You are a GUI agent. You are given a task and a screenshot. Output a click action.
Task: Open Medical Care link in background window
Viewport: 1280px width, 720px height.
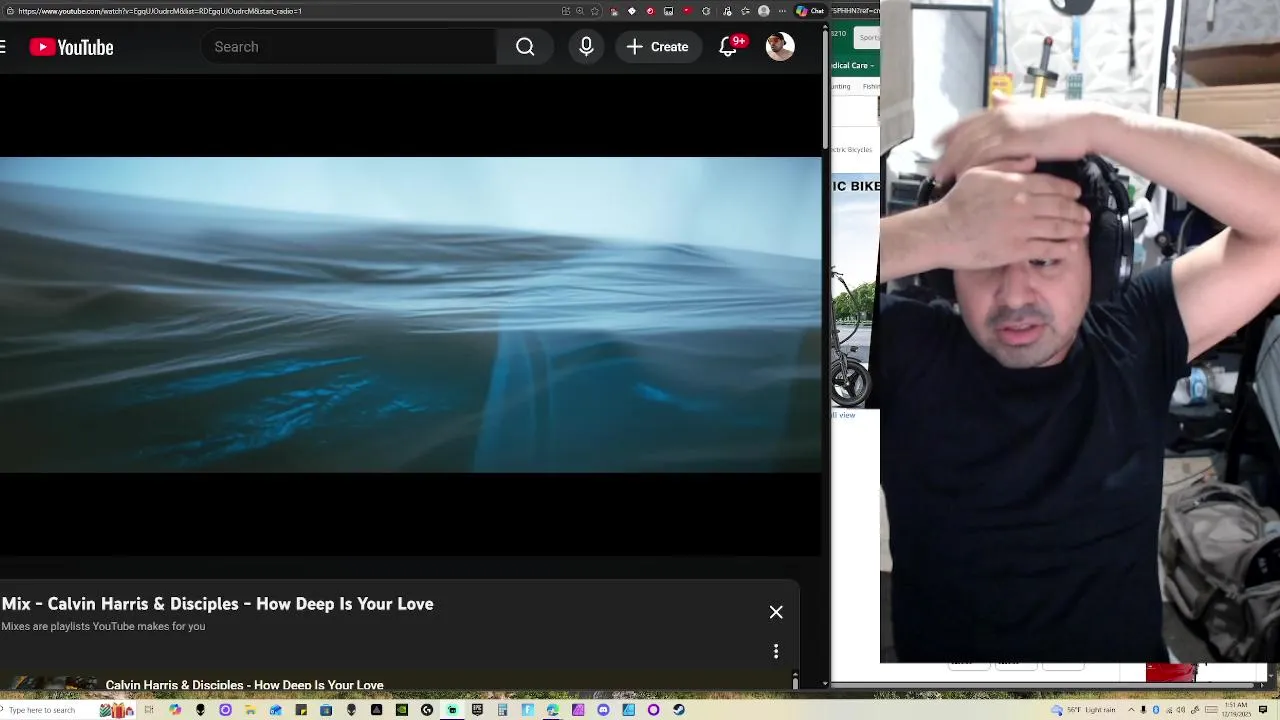853,65
